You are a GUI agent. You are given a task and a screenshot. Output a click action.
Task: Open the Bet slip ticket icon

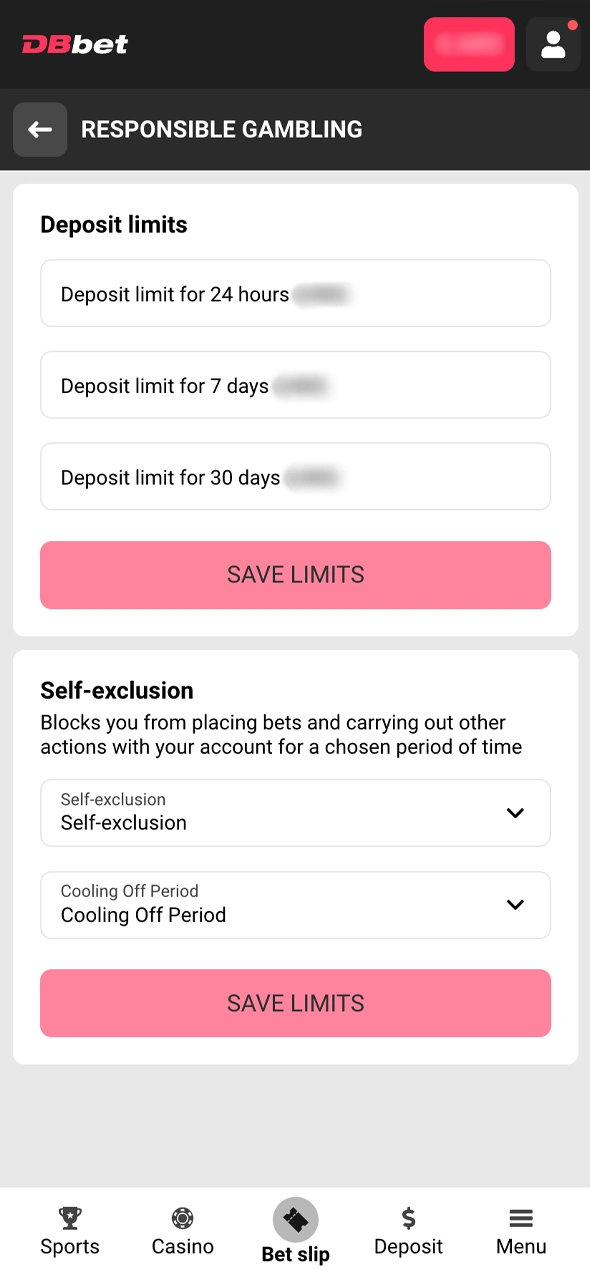(295, 1220)
